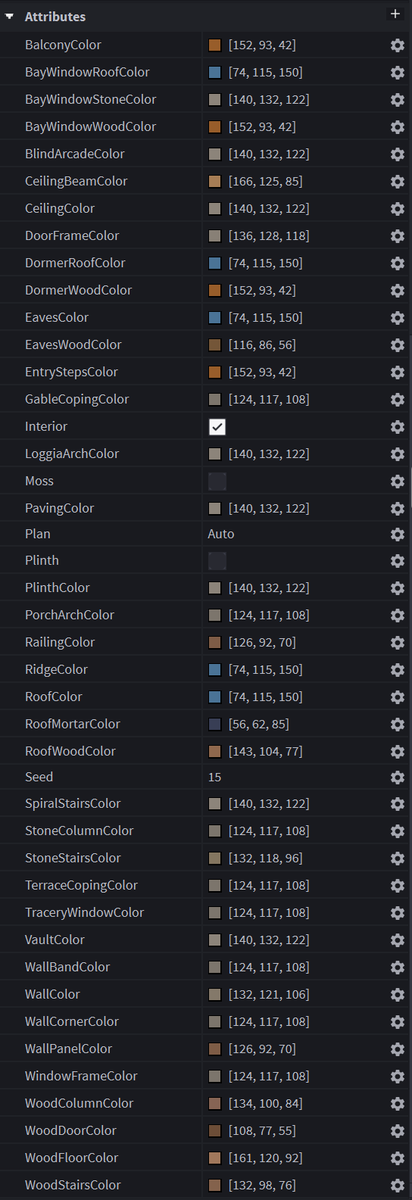Pick the BalconyColor swatch

point(215,46)
